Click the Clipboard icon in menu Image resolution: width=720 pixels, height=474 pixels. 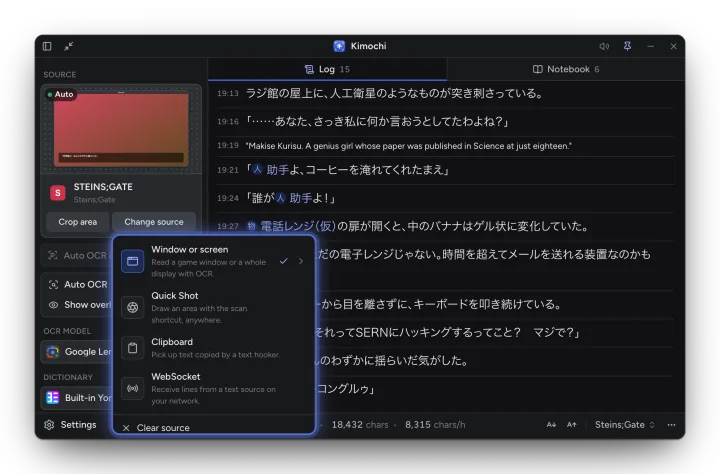[x=133, y=348]
